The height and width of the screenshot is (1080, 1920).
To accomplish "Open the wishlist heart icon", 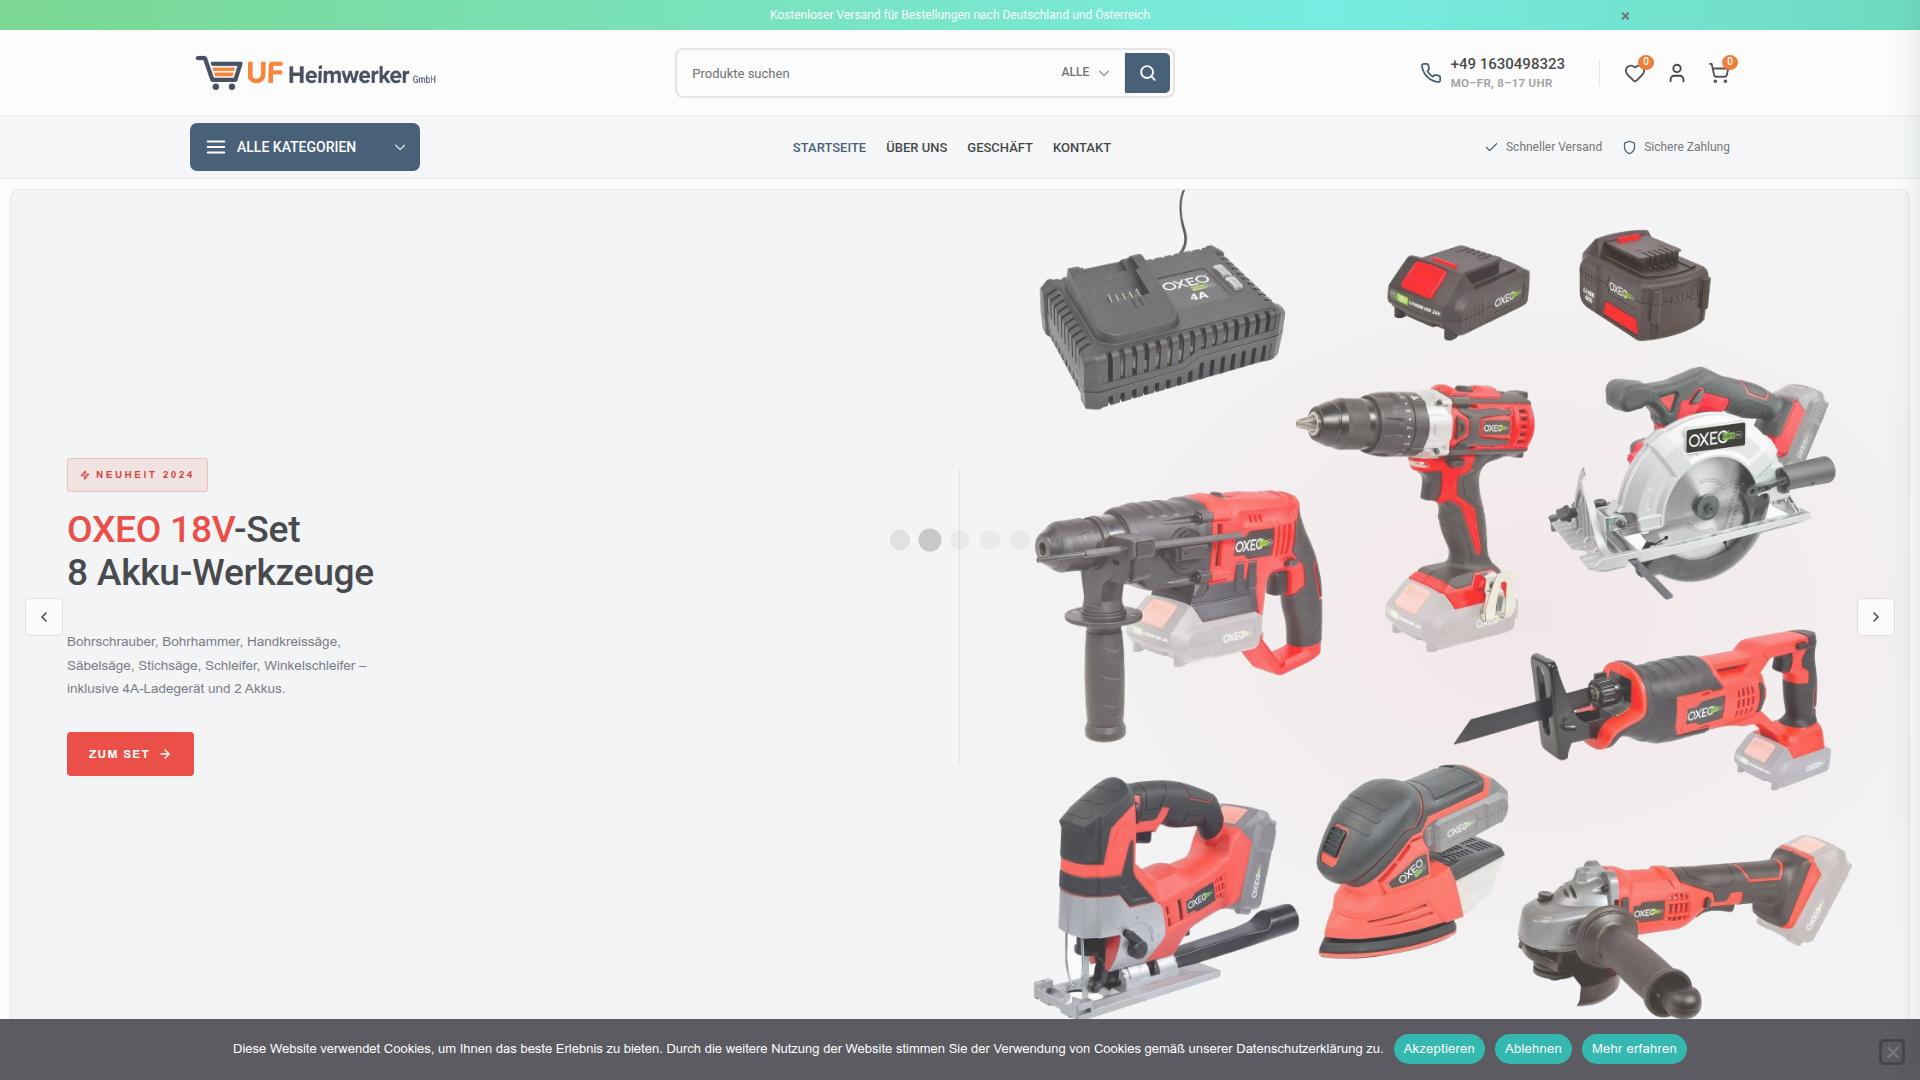I will [1634, 73].
